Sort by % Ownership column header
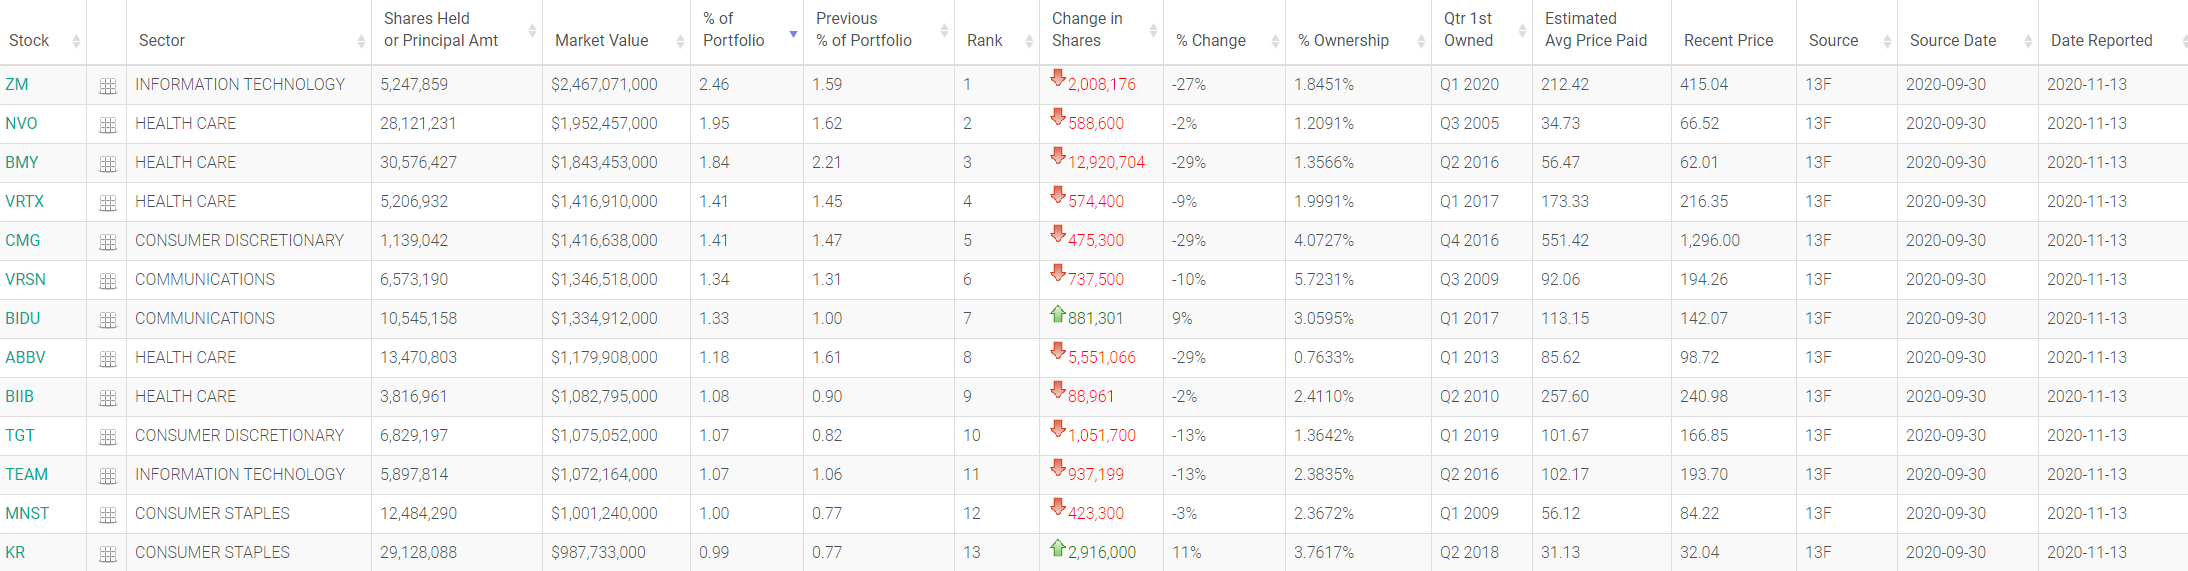The height and width of the screenshot is (571, 2188). click(1344, 40)
